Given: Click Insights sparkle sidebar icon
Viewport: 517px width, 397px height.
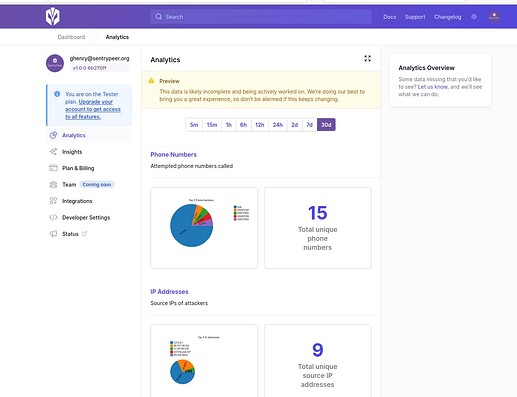Looking at the screenshot, I should pos(53,152).
